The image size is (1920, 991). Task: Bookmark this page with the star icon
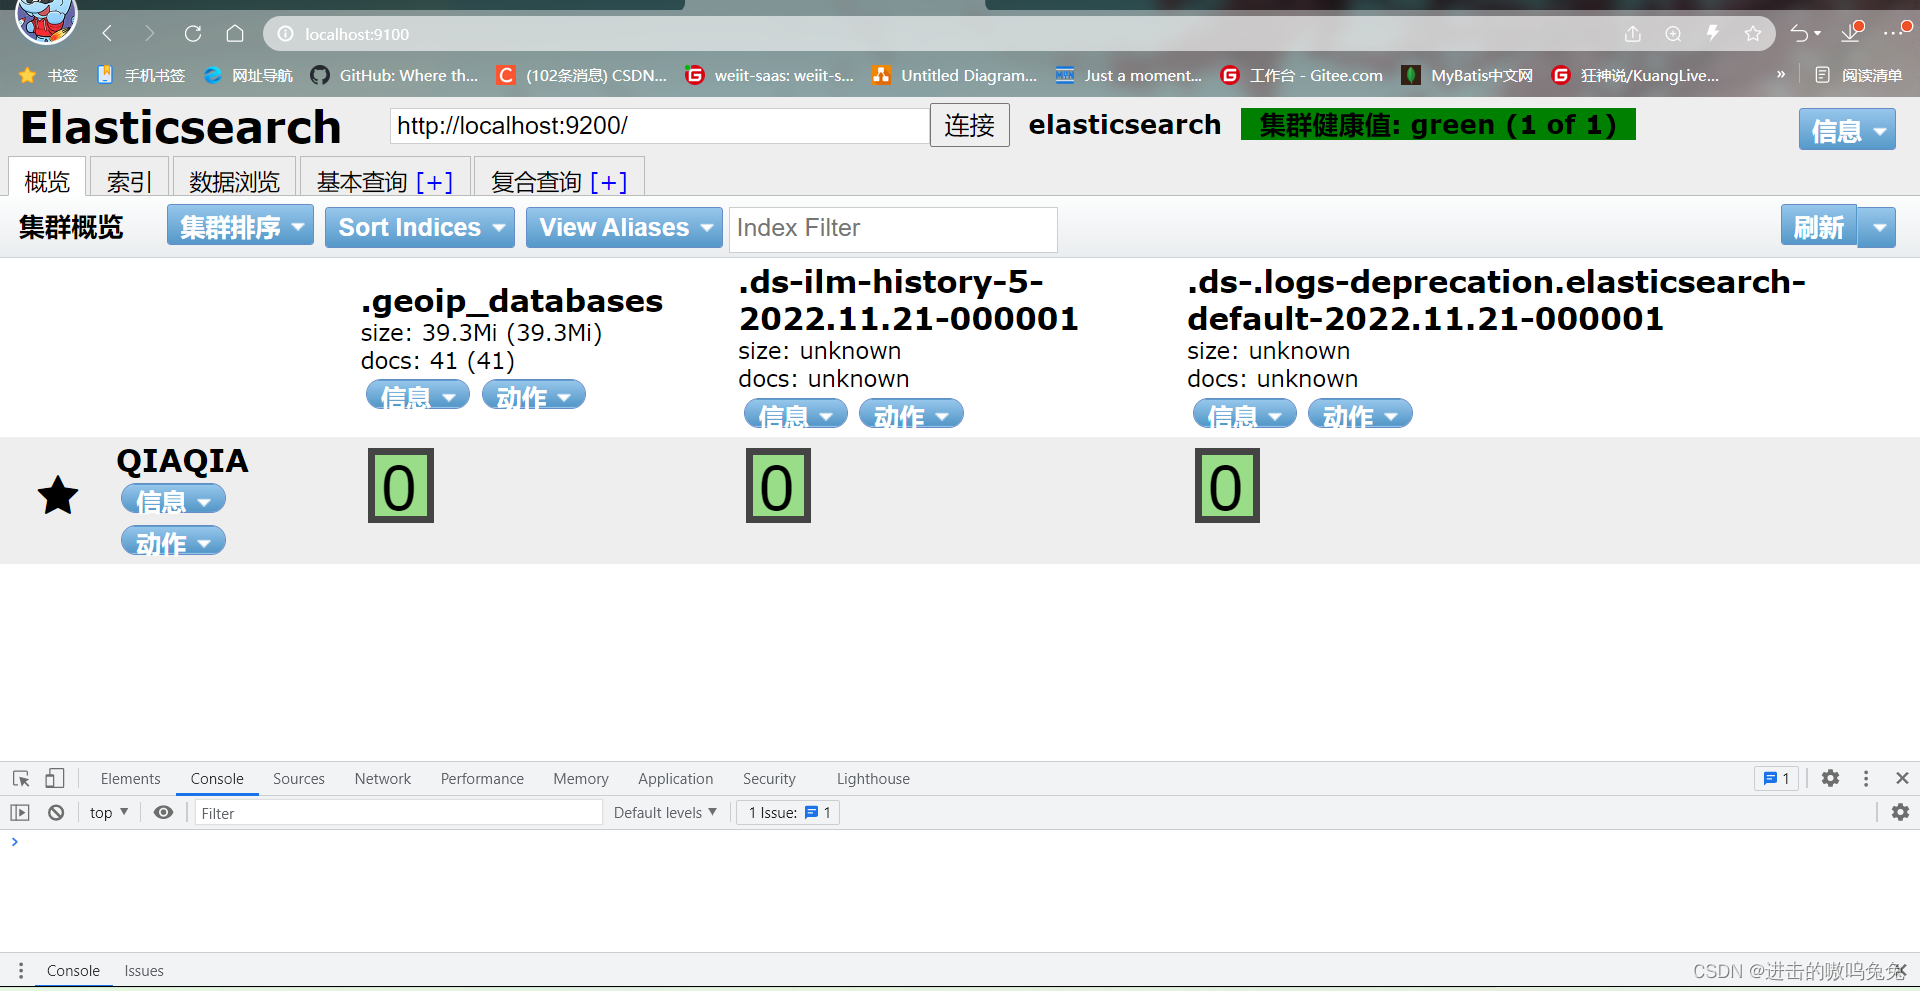pos(1753,34)
